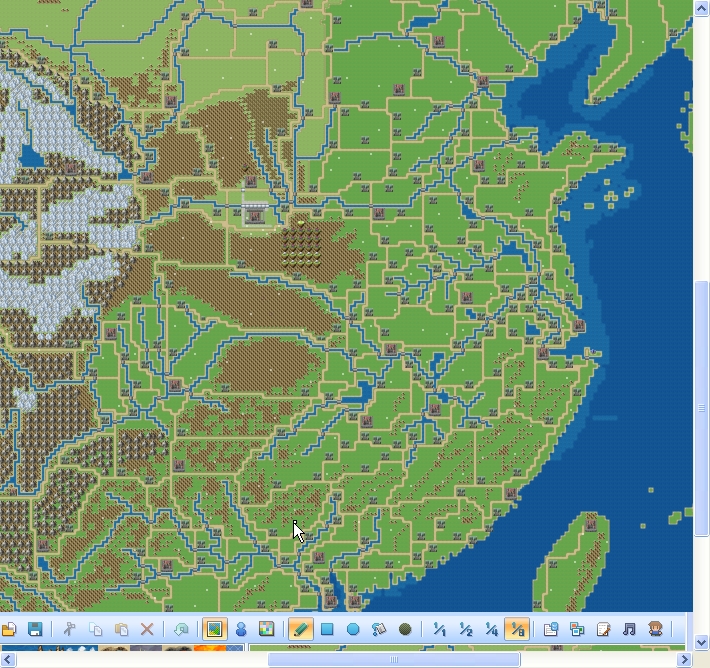Select the Flood Fill tool
This screenshot has height=668, width=710.
click(x=379, y=629)
